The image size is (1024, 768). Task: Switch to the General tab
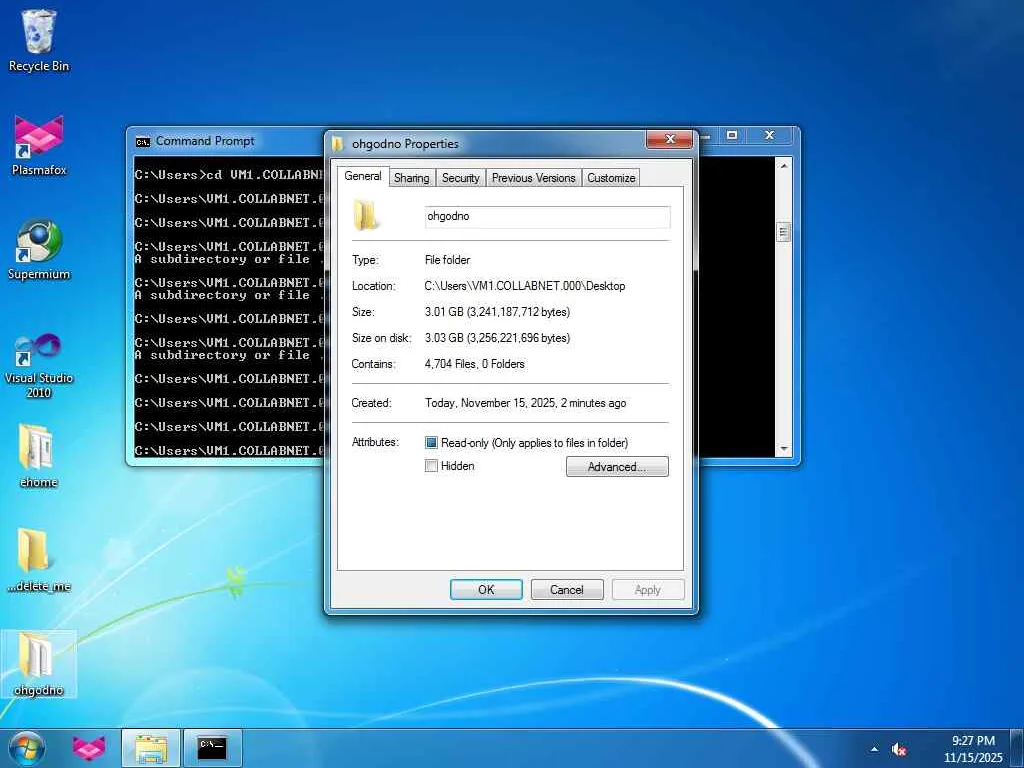pyautogui.click(x=362, y=176)
